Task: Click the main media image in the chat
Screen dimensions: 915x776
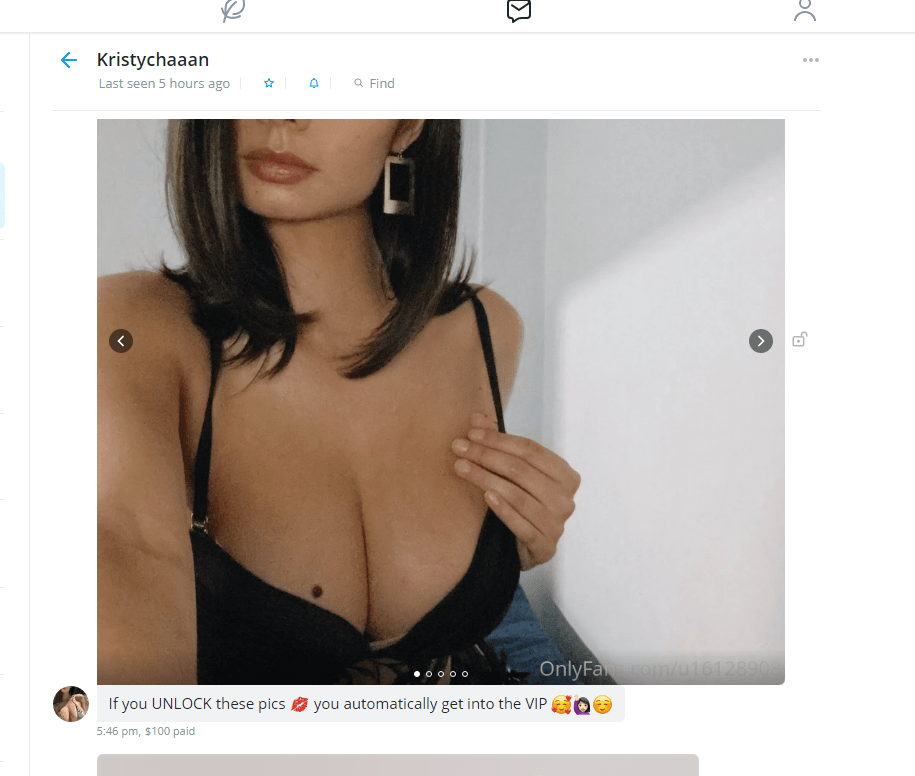Action: (441, 401)
